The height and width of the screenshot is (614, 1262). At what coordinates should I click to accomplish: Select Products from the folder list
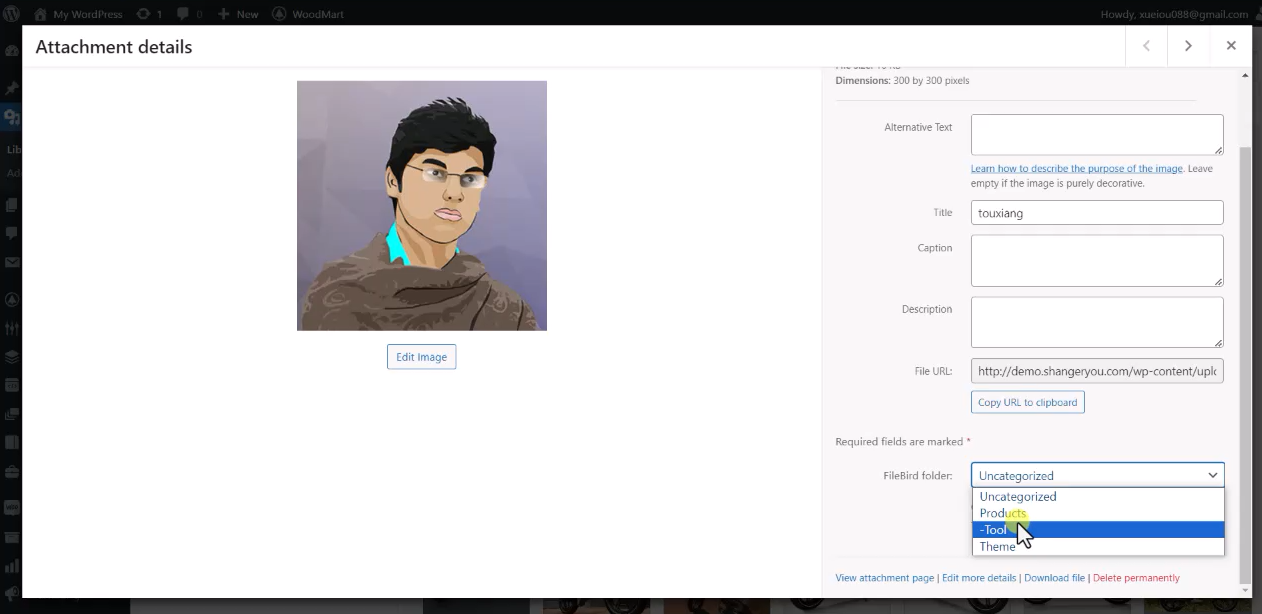pos(1002,513)
